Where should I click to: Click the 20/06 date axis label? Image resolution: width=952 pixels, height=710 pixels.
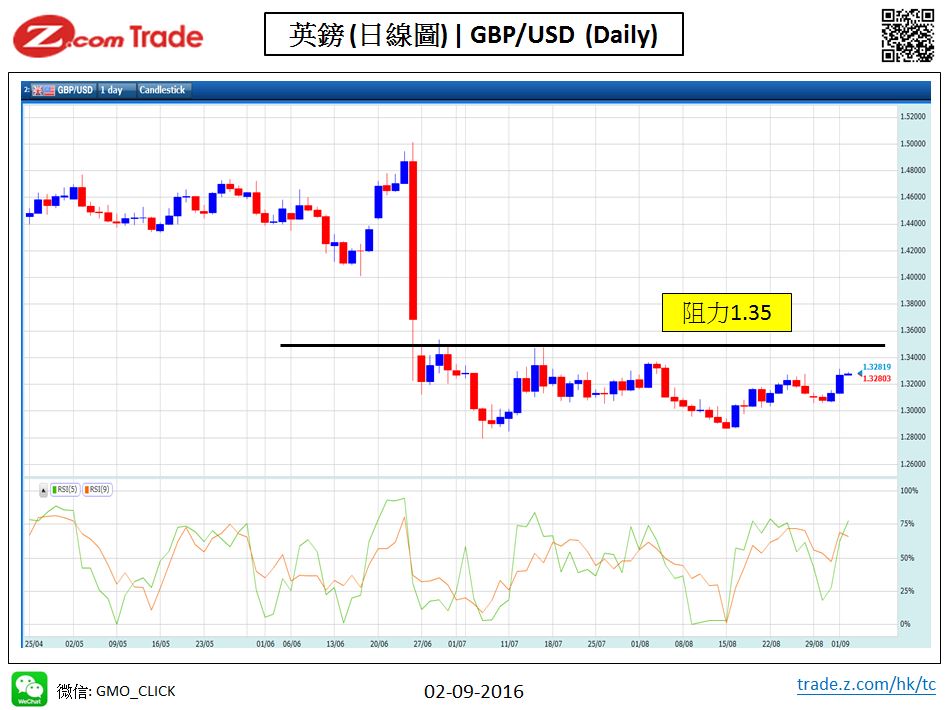tap(379, 644)
